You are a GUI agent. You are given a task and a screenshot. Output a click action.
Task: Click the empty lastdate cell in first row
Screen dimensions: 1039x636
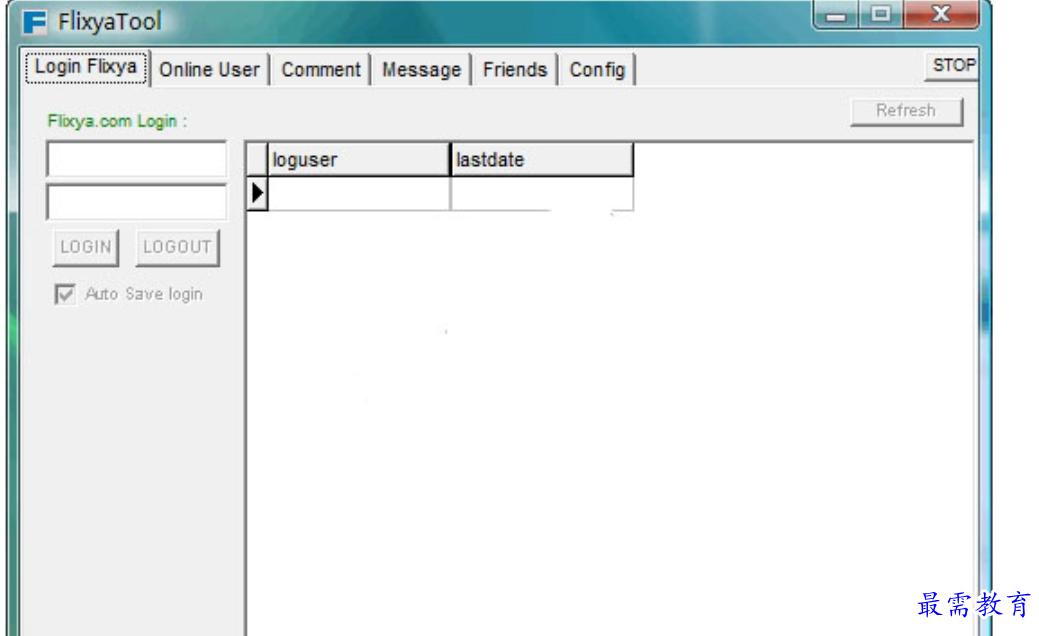[541, 193]
